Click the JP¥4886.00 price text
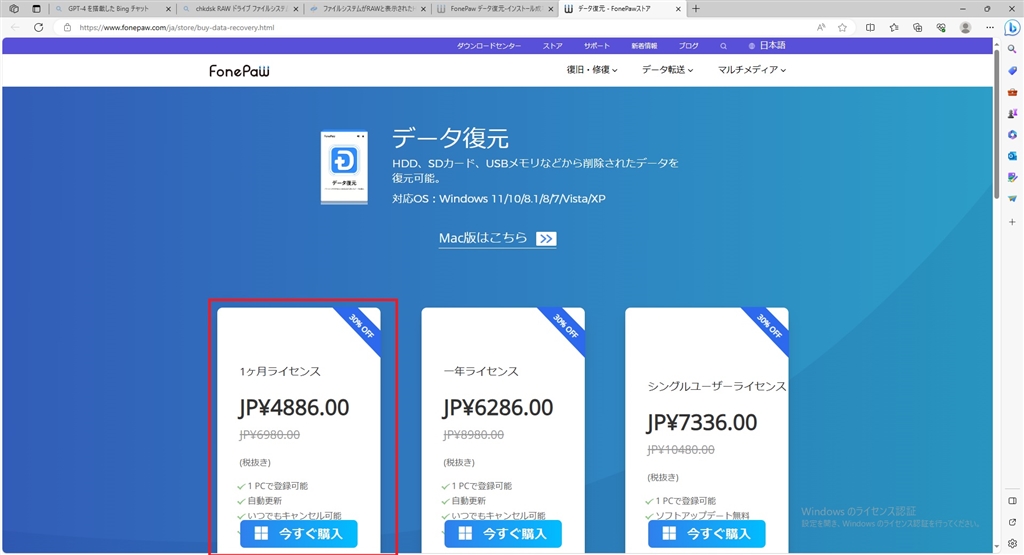The image size is (1024, 555). [294, 408]
